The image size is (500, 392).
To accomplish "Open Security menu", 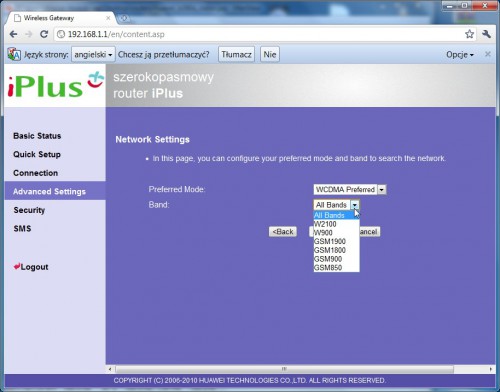I will [x=29, y=210].
